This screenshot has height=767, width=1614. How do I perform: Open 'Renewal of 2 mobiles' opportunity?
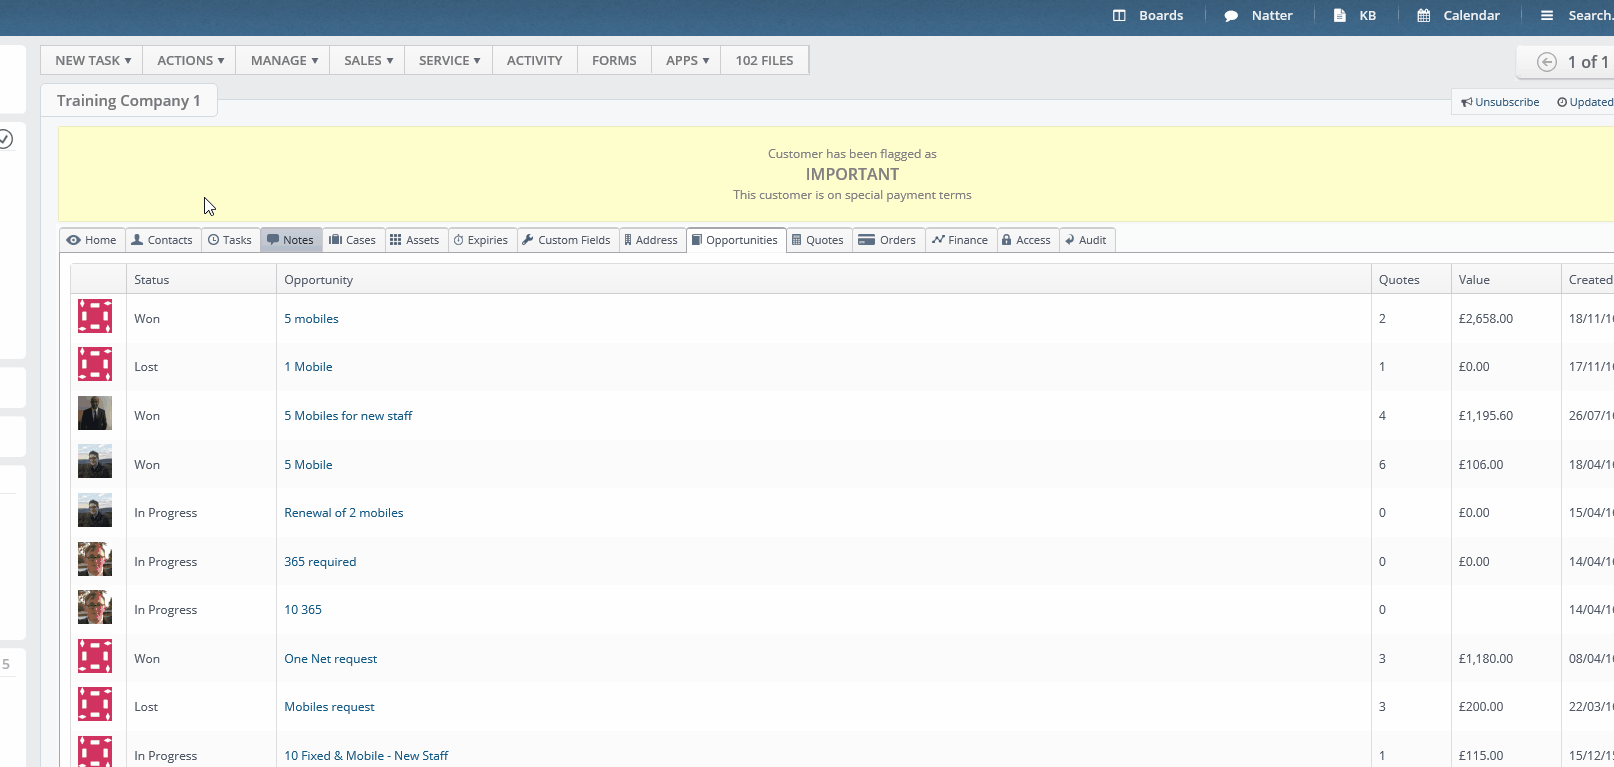[x=344, y=513]
